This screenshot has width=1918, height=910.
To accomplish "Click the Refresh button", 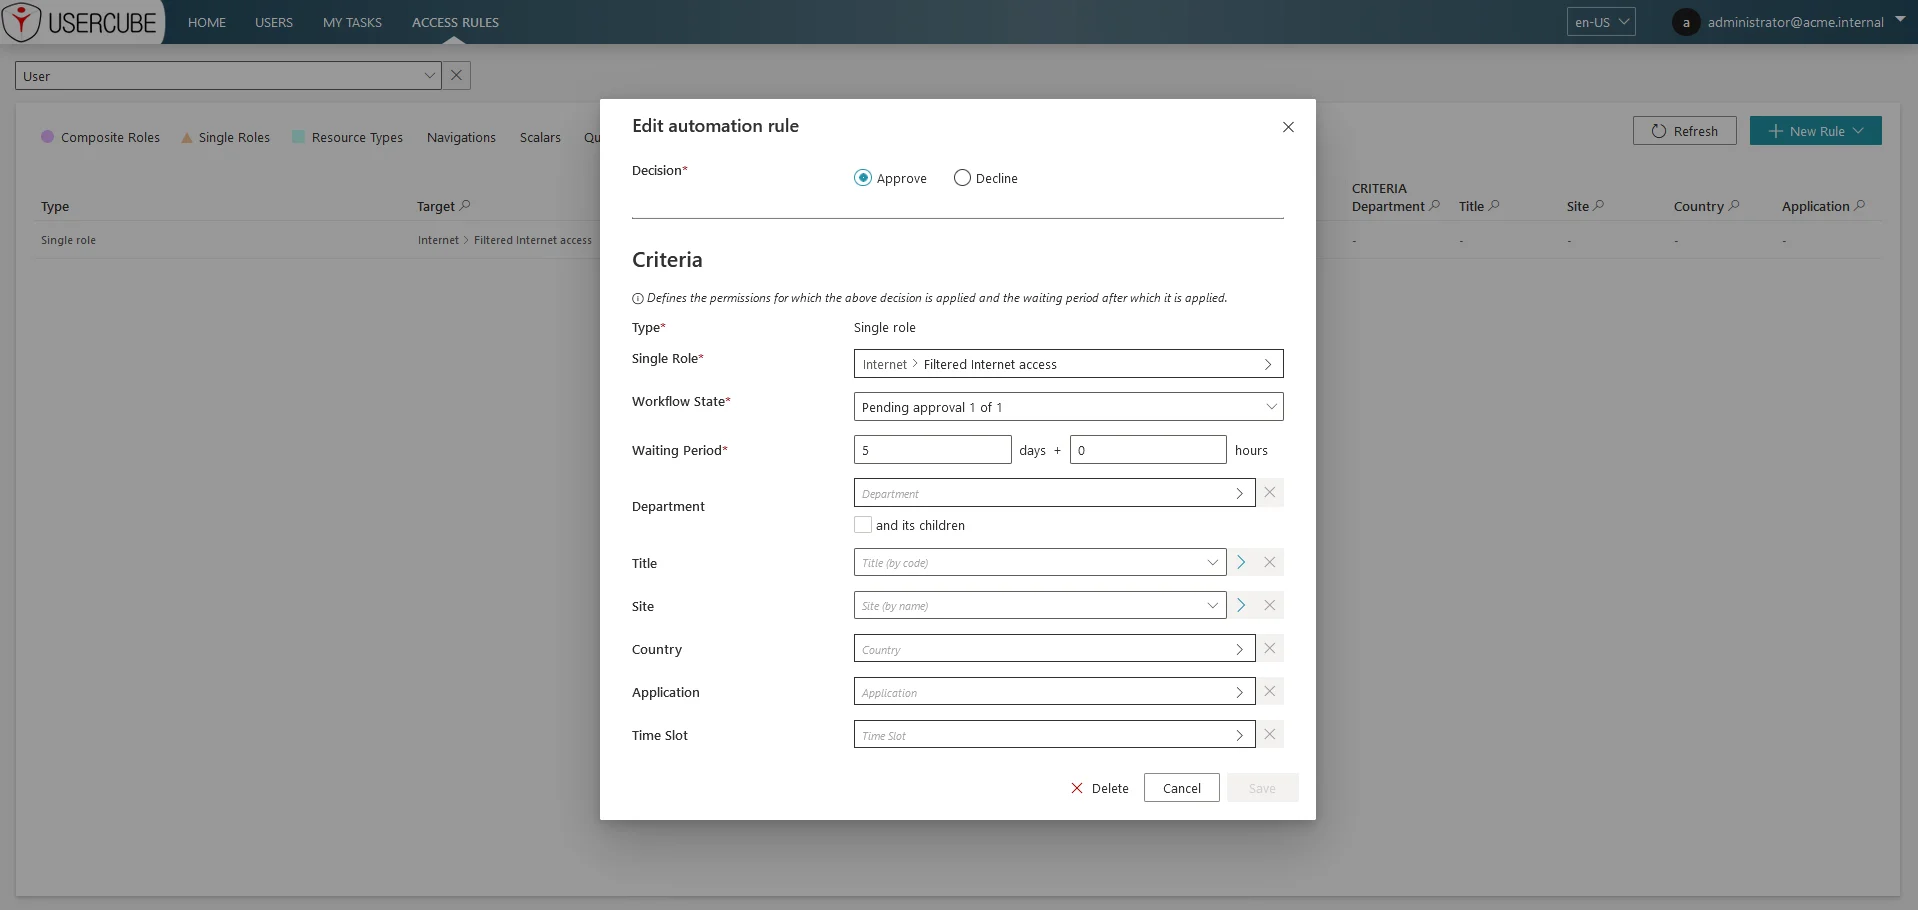I will click(1685, 131).
